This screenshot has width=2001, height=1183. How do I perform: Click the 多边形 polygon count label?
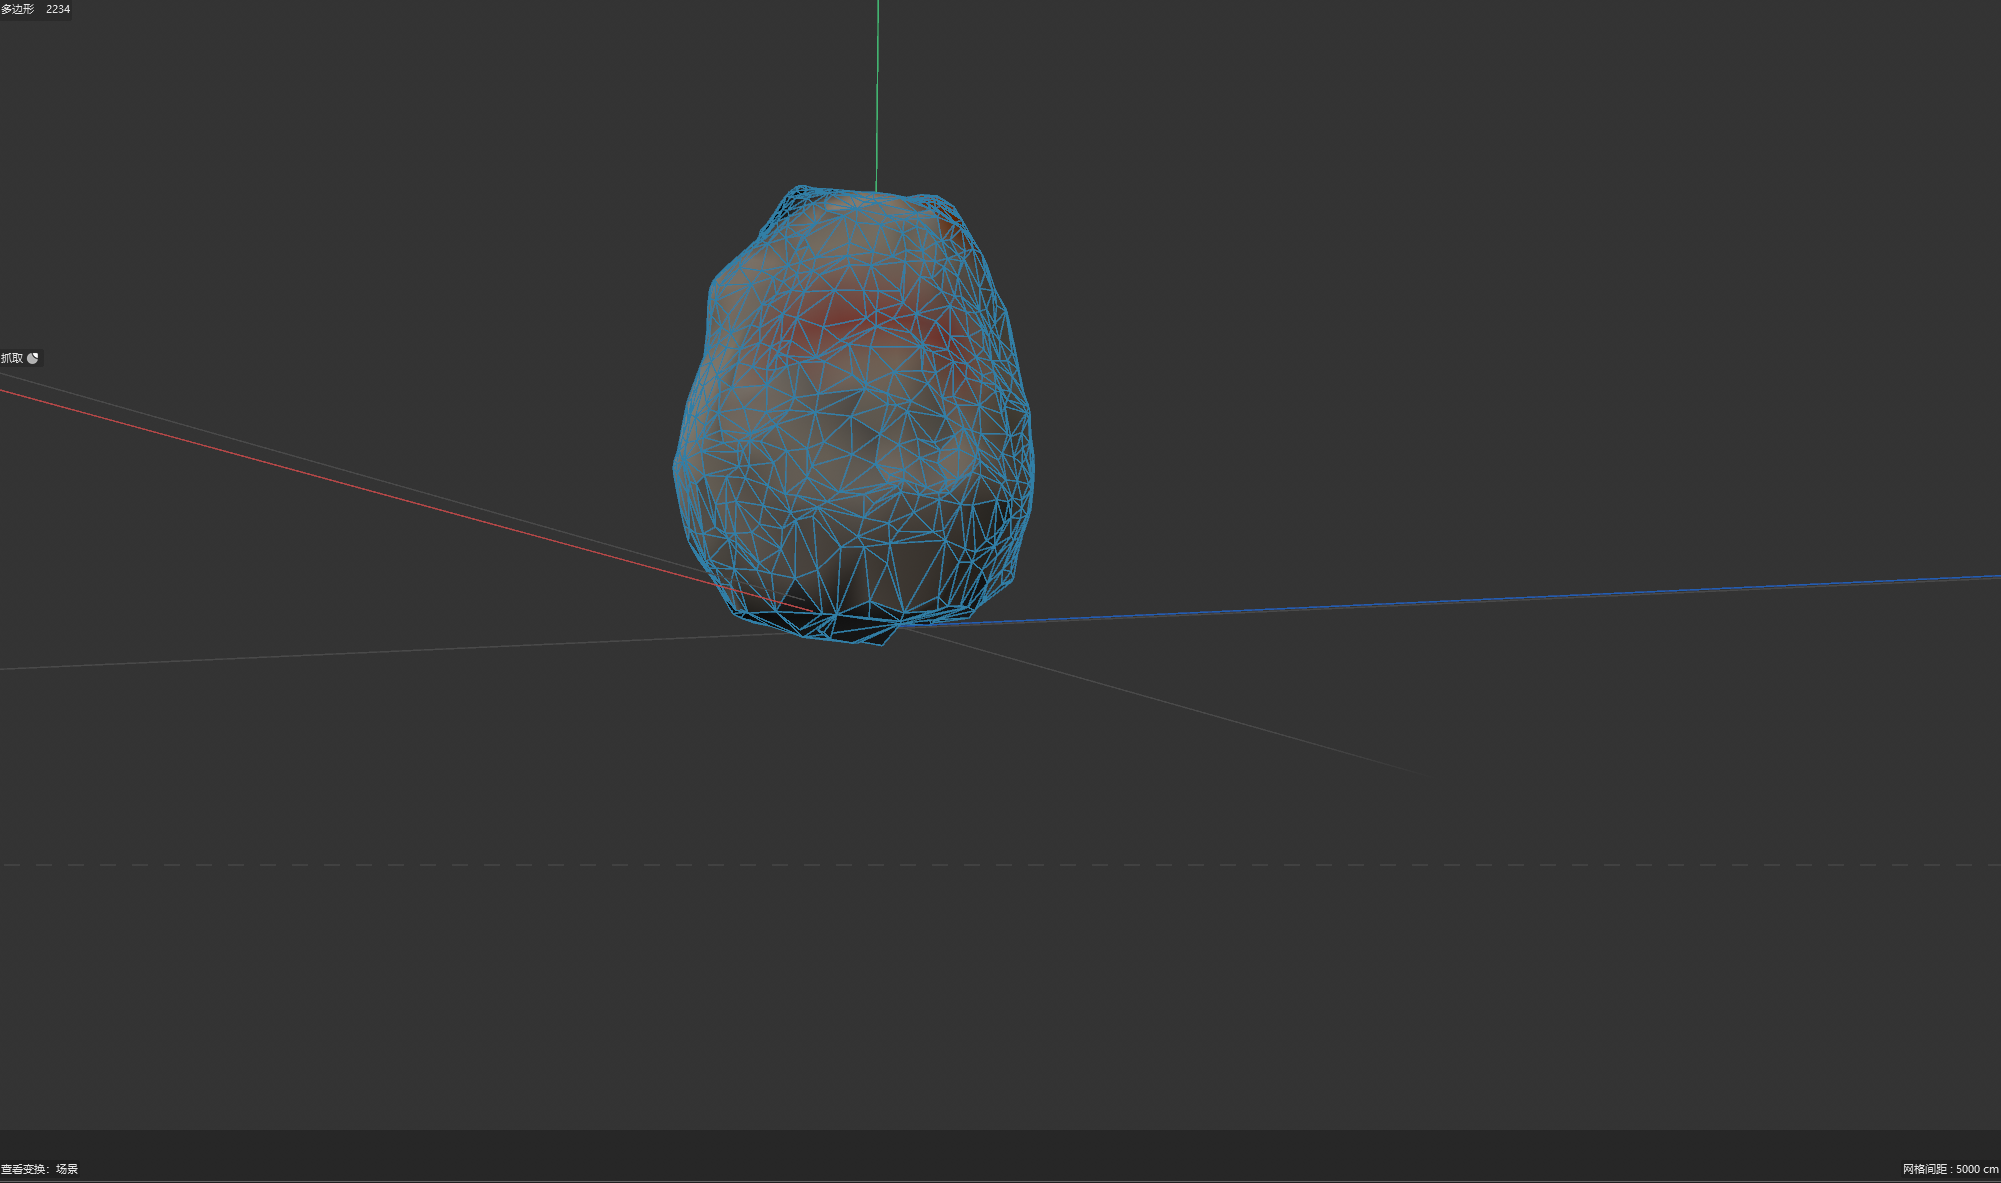point(17,9)
